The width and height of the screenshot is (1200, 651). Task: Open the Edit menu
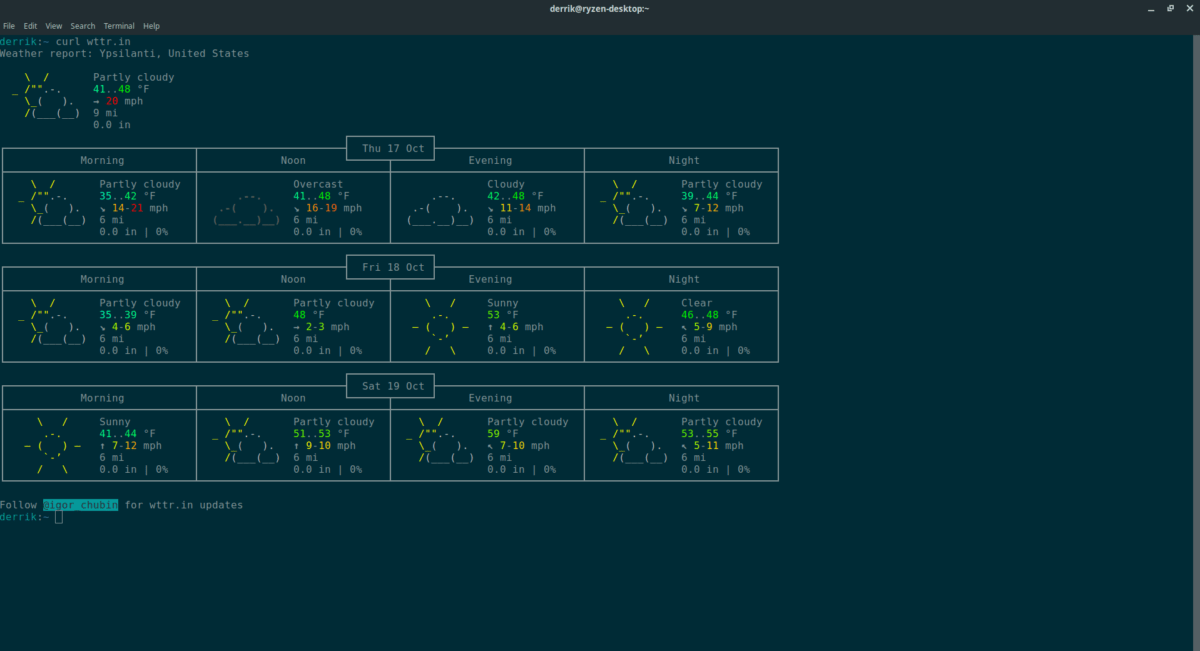(30, 25)
